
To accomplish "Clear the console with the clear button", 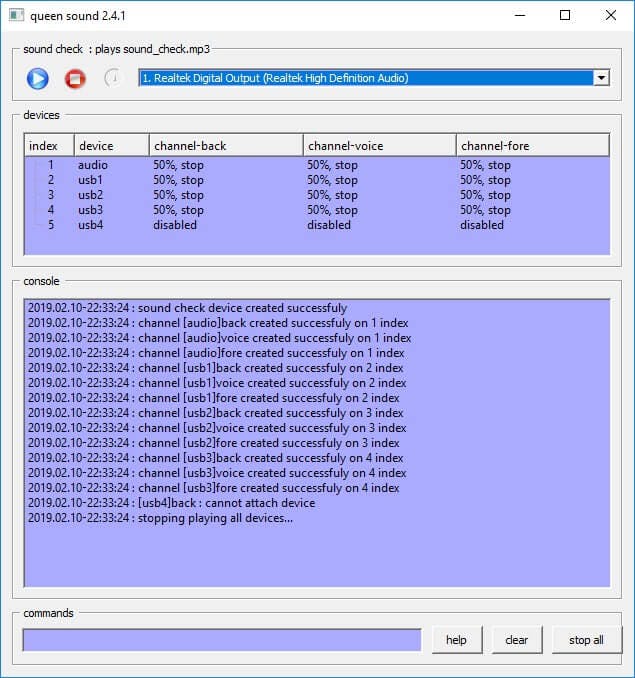I will click(x=516, y=640).
